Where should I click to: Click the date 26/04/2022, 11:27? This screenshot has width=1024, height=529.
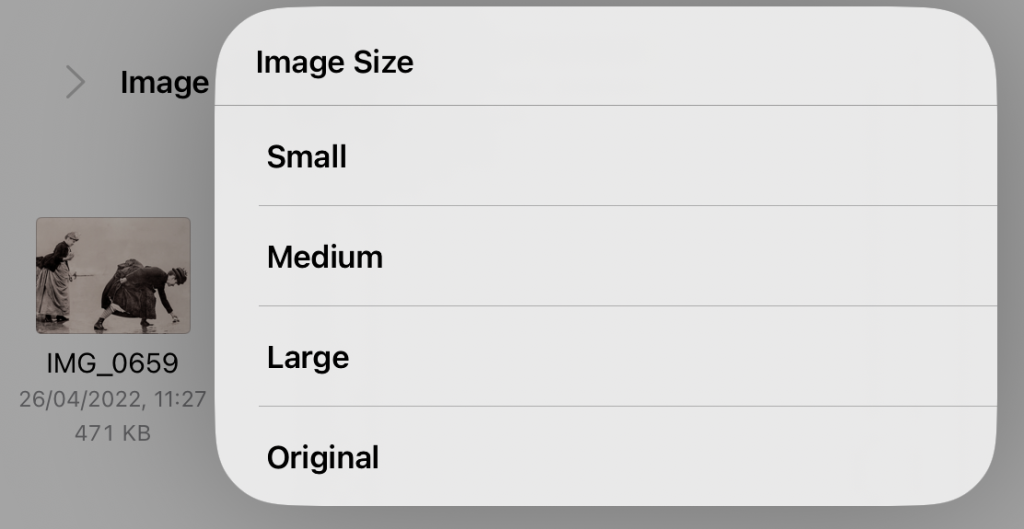coord(112,399)
